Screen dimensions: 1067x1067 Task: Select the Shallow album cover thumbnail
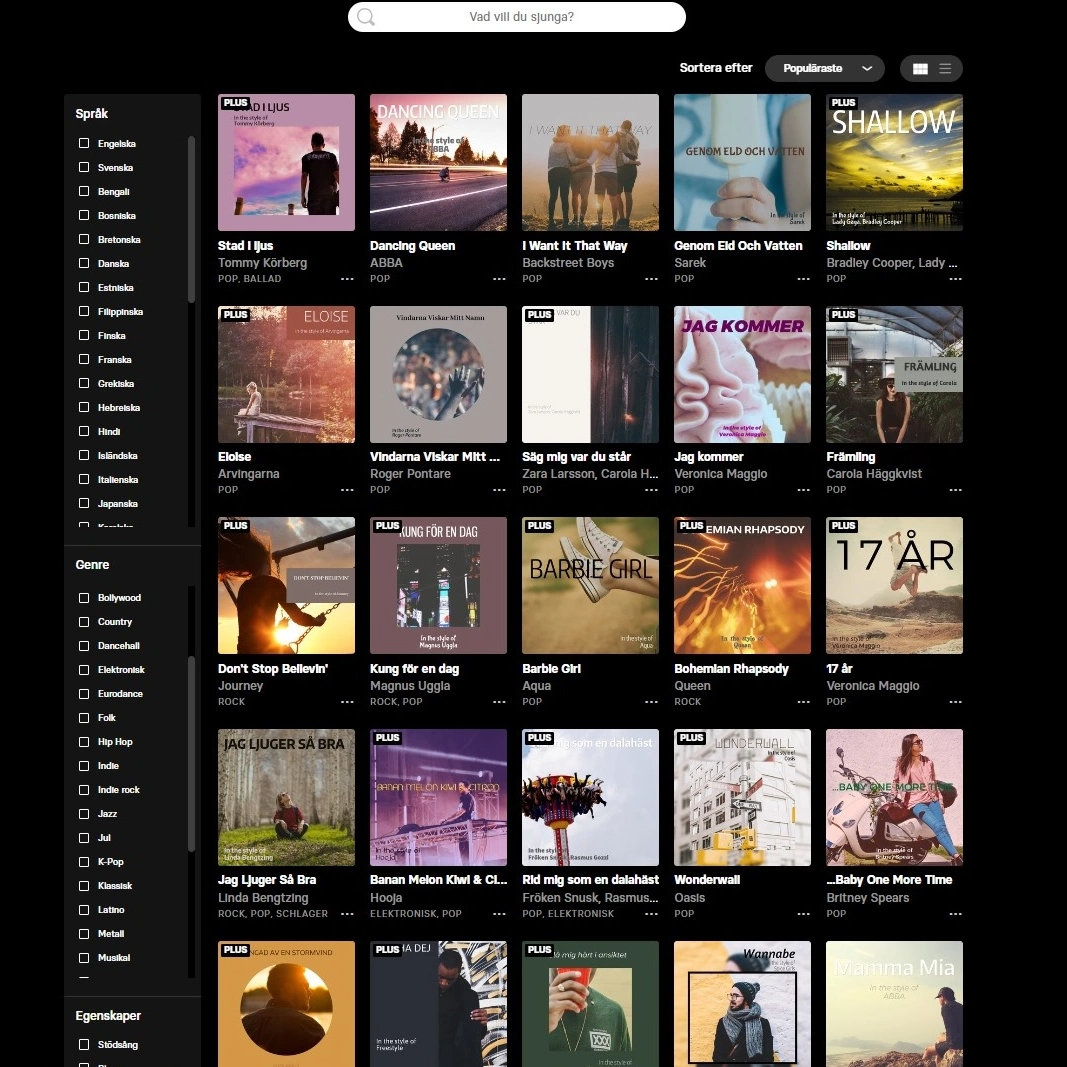(894, 163)
